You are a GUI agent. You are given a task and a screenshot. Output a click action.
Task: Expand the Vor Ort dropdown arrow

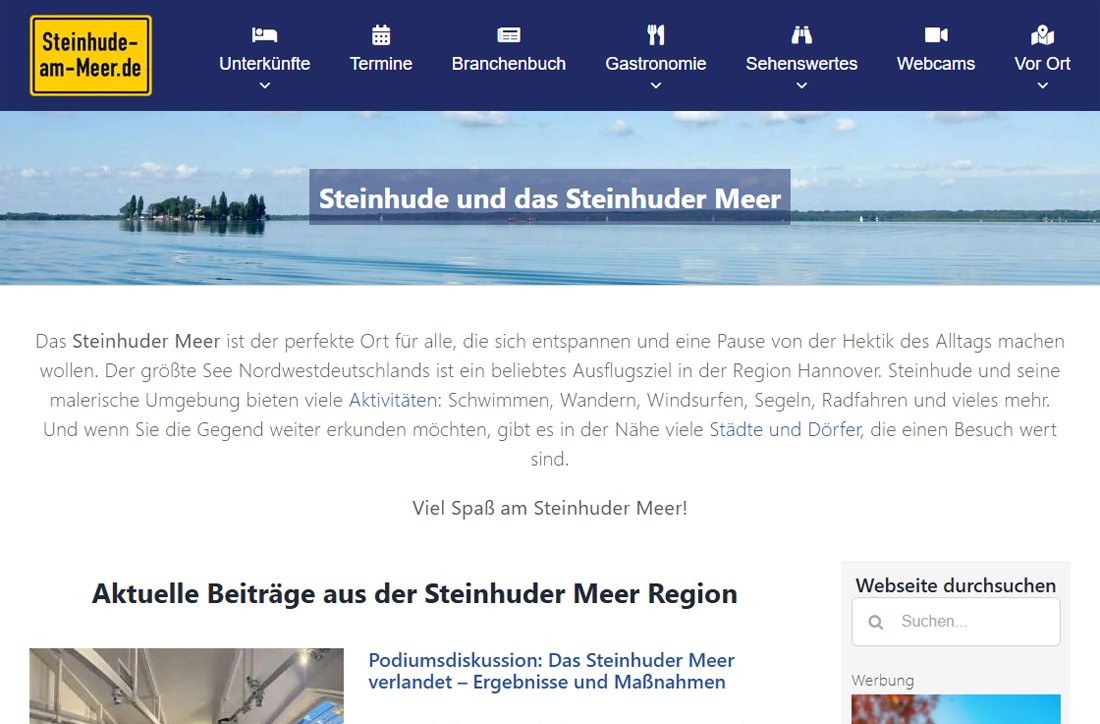tap(1042, 86)
